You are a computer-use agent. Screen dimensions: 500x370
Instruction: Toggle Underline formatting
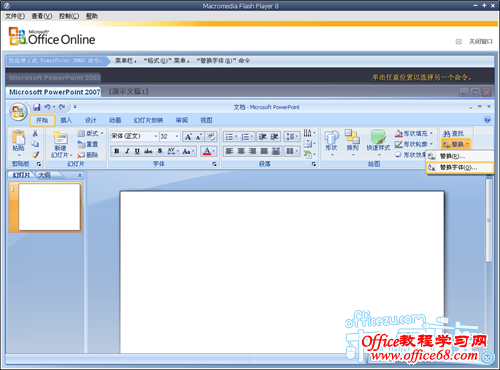[137, 151]
